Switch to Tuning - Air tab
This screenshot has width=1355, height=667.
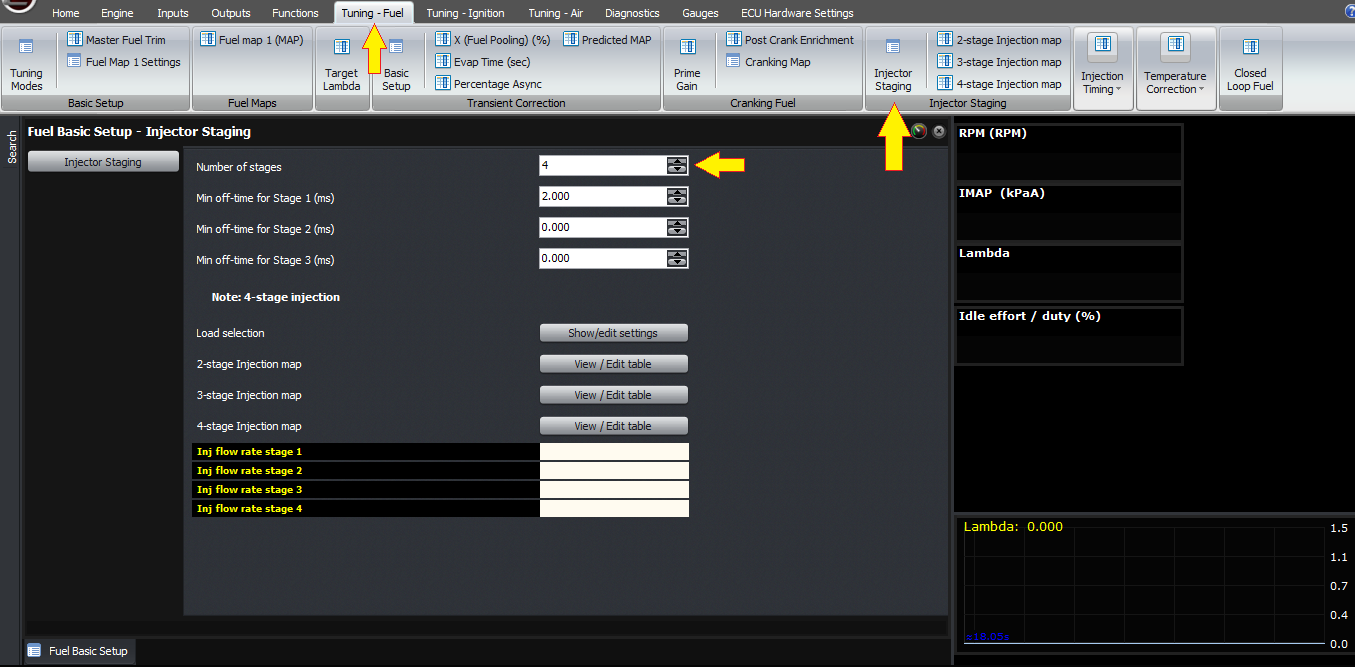click(x=556, y=13)
